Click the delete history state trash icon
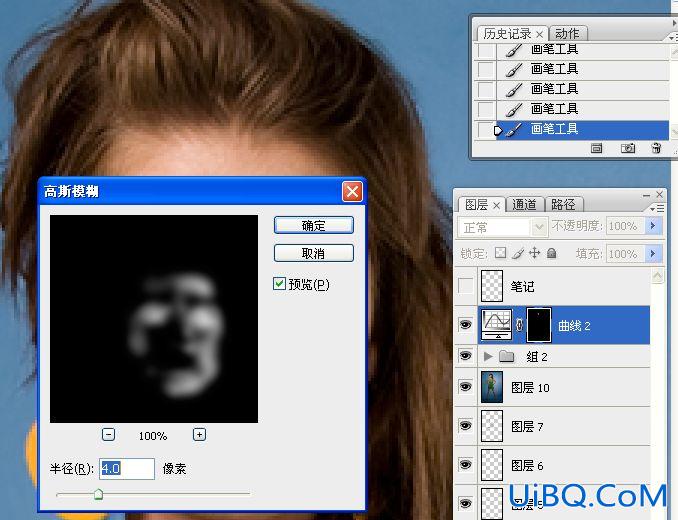Image resolution: width=678 pixels, height=520 pixels. (656, 148)
